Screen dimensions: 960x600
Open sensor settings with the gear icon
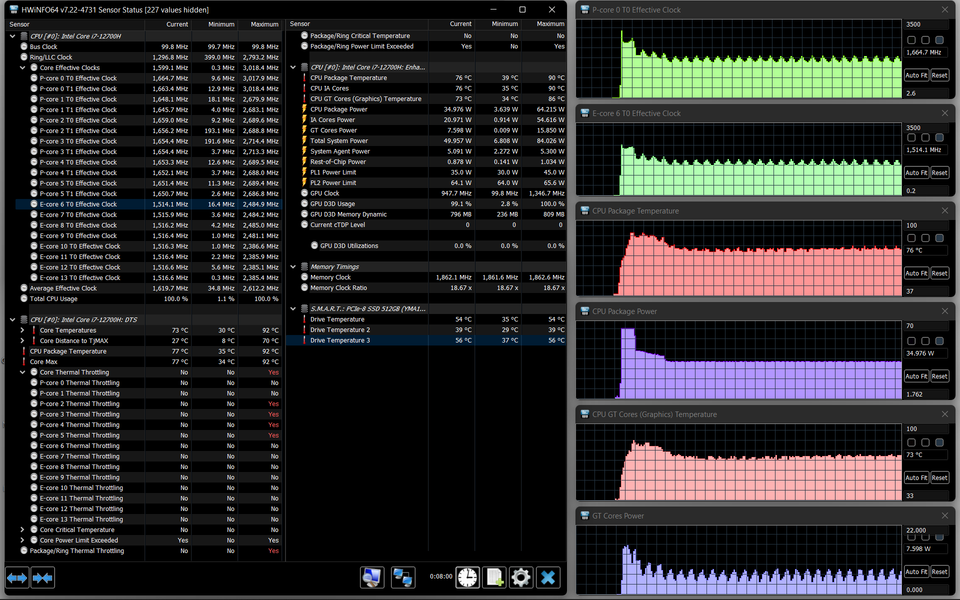[520, 577]
